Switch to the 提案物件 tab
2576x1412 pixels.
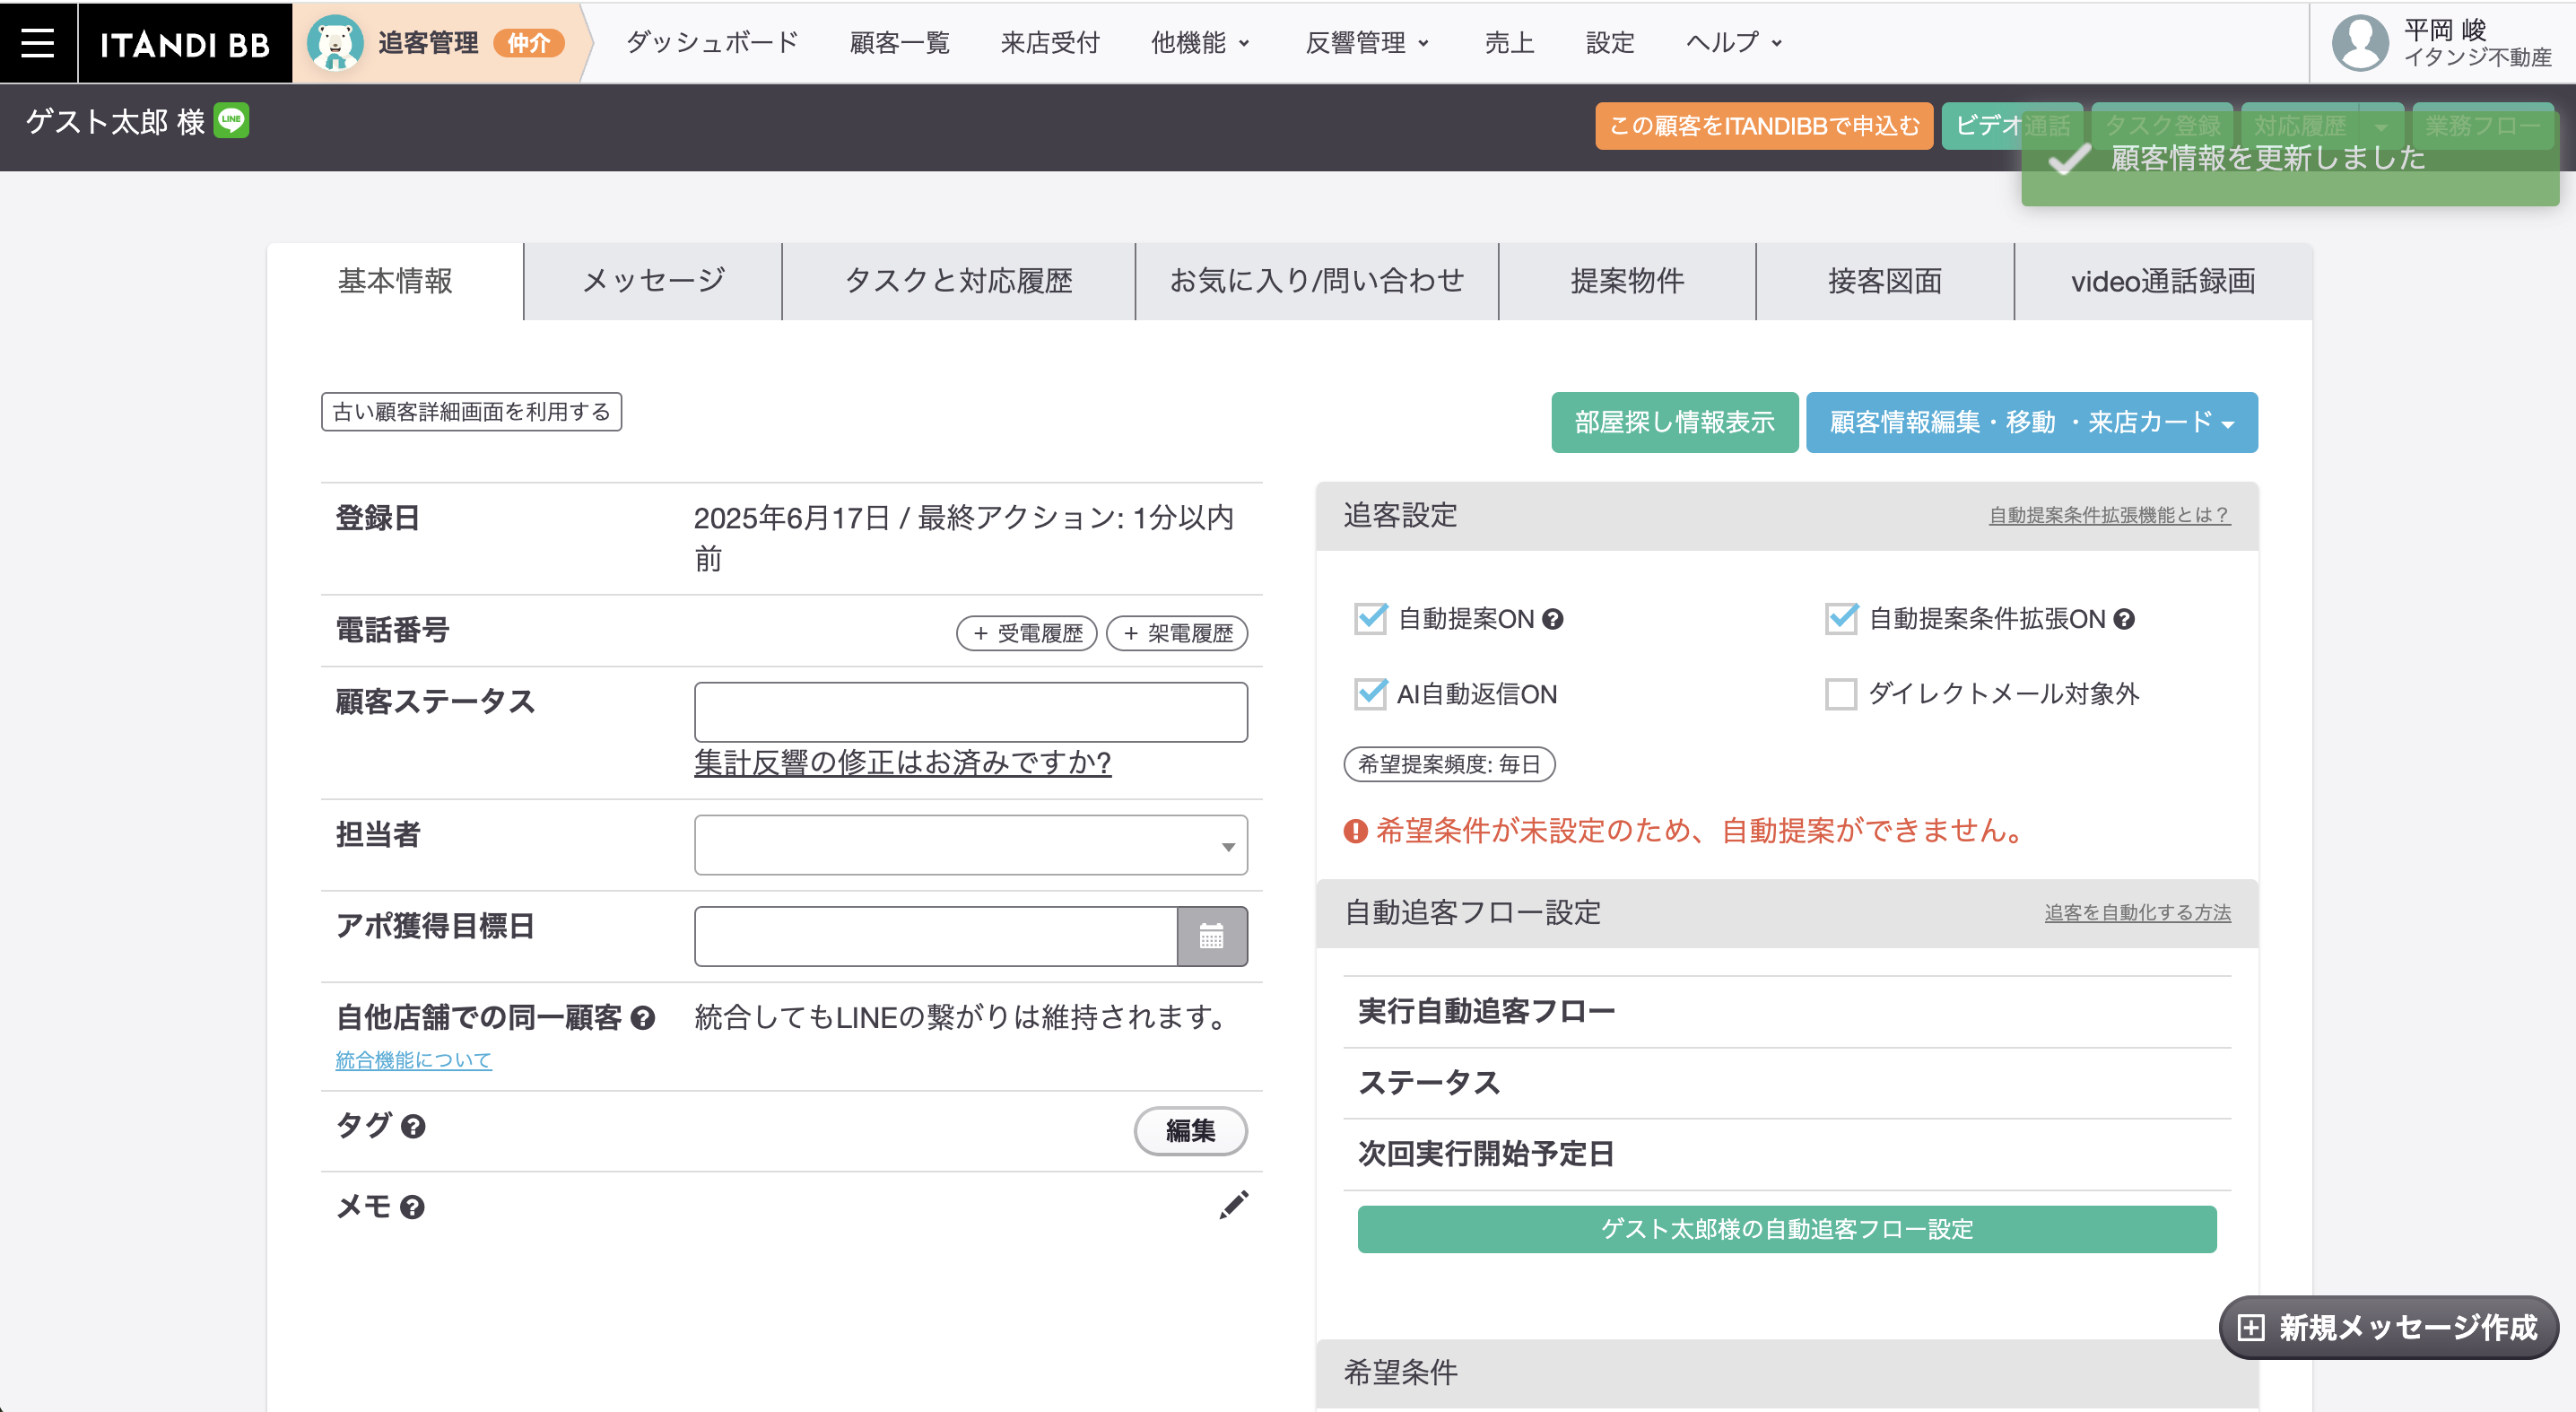click(1627, 281)
